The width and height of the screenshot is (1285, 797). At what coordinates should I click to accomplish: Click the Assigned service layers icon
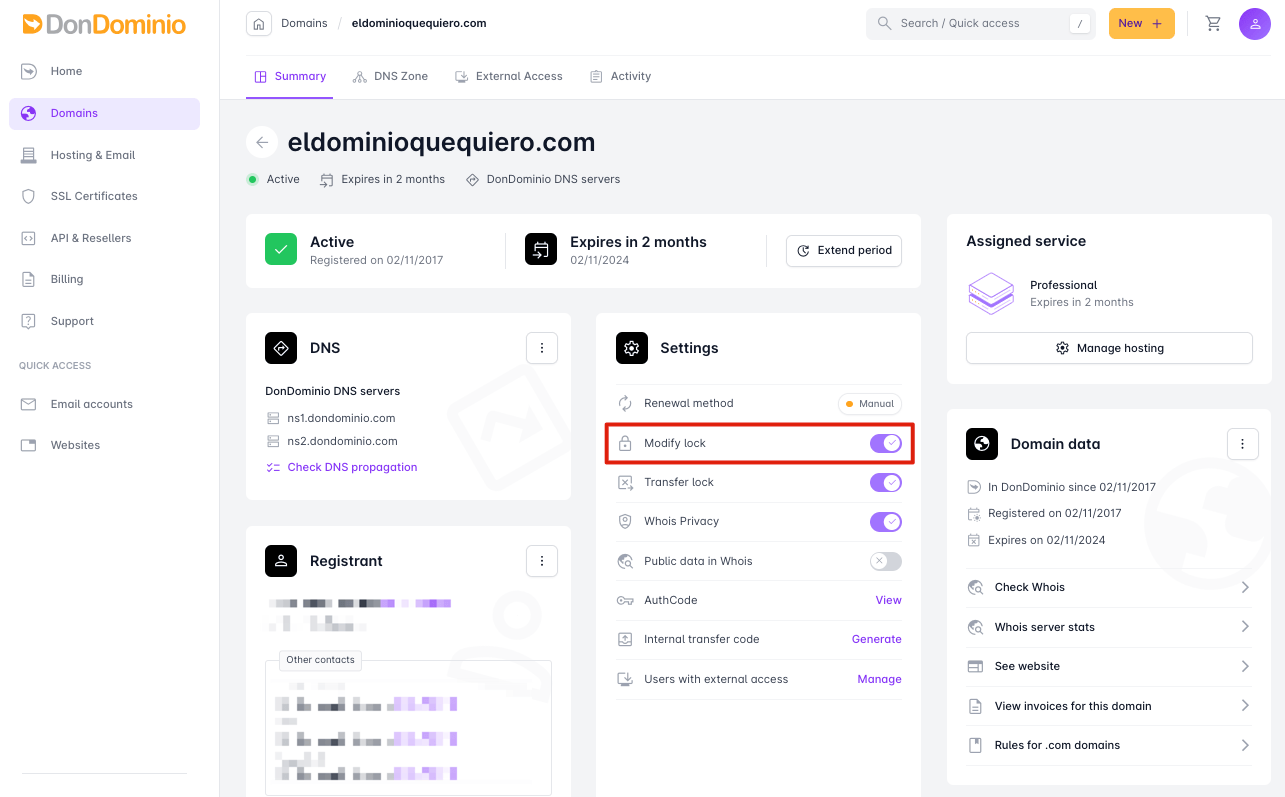[991, 293]
